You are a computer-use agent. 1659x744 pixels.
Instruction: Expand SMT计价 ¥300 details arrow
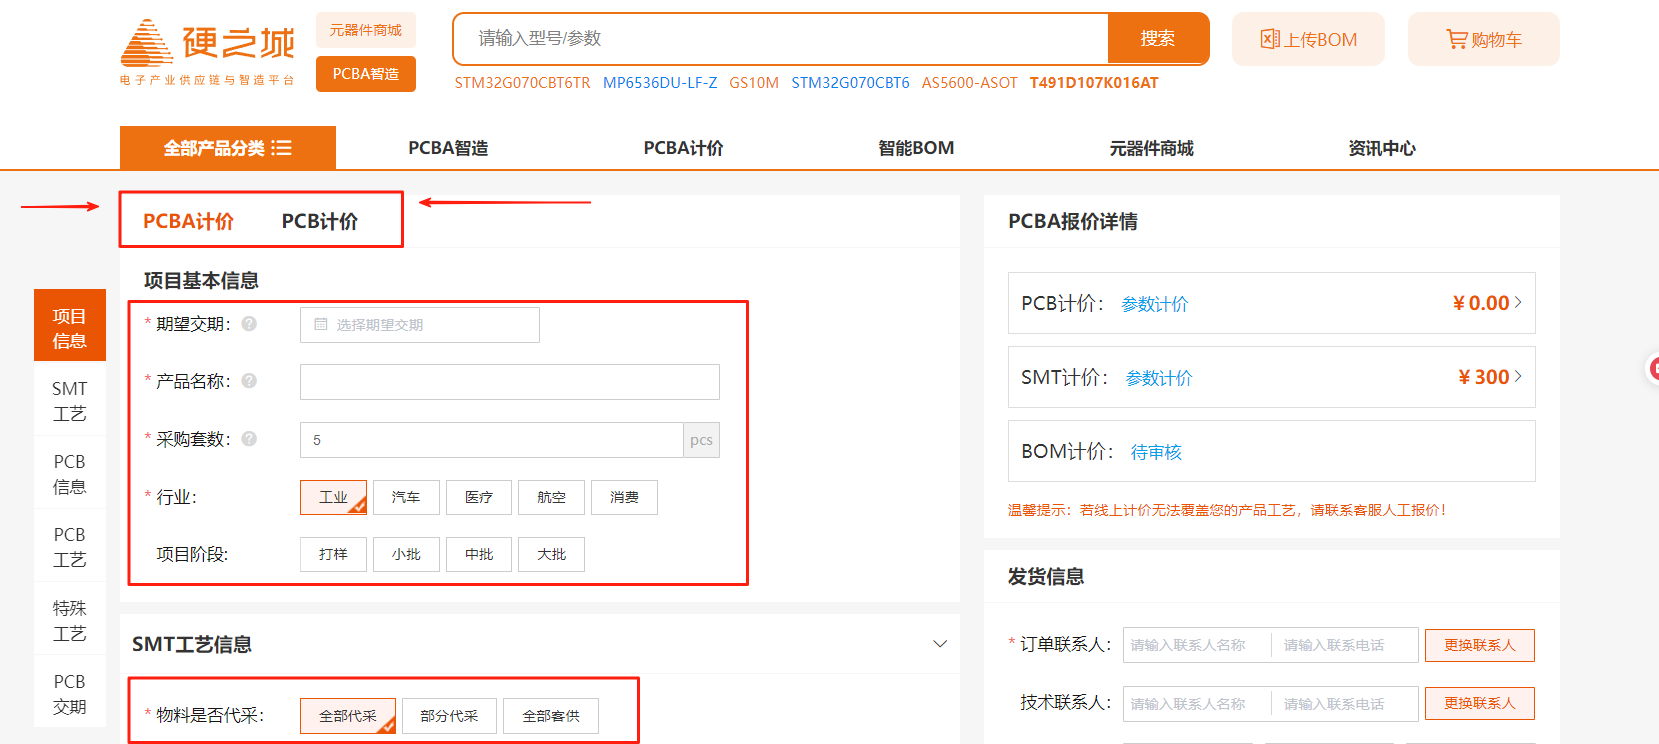tap(1518, 376)
